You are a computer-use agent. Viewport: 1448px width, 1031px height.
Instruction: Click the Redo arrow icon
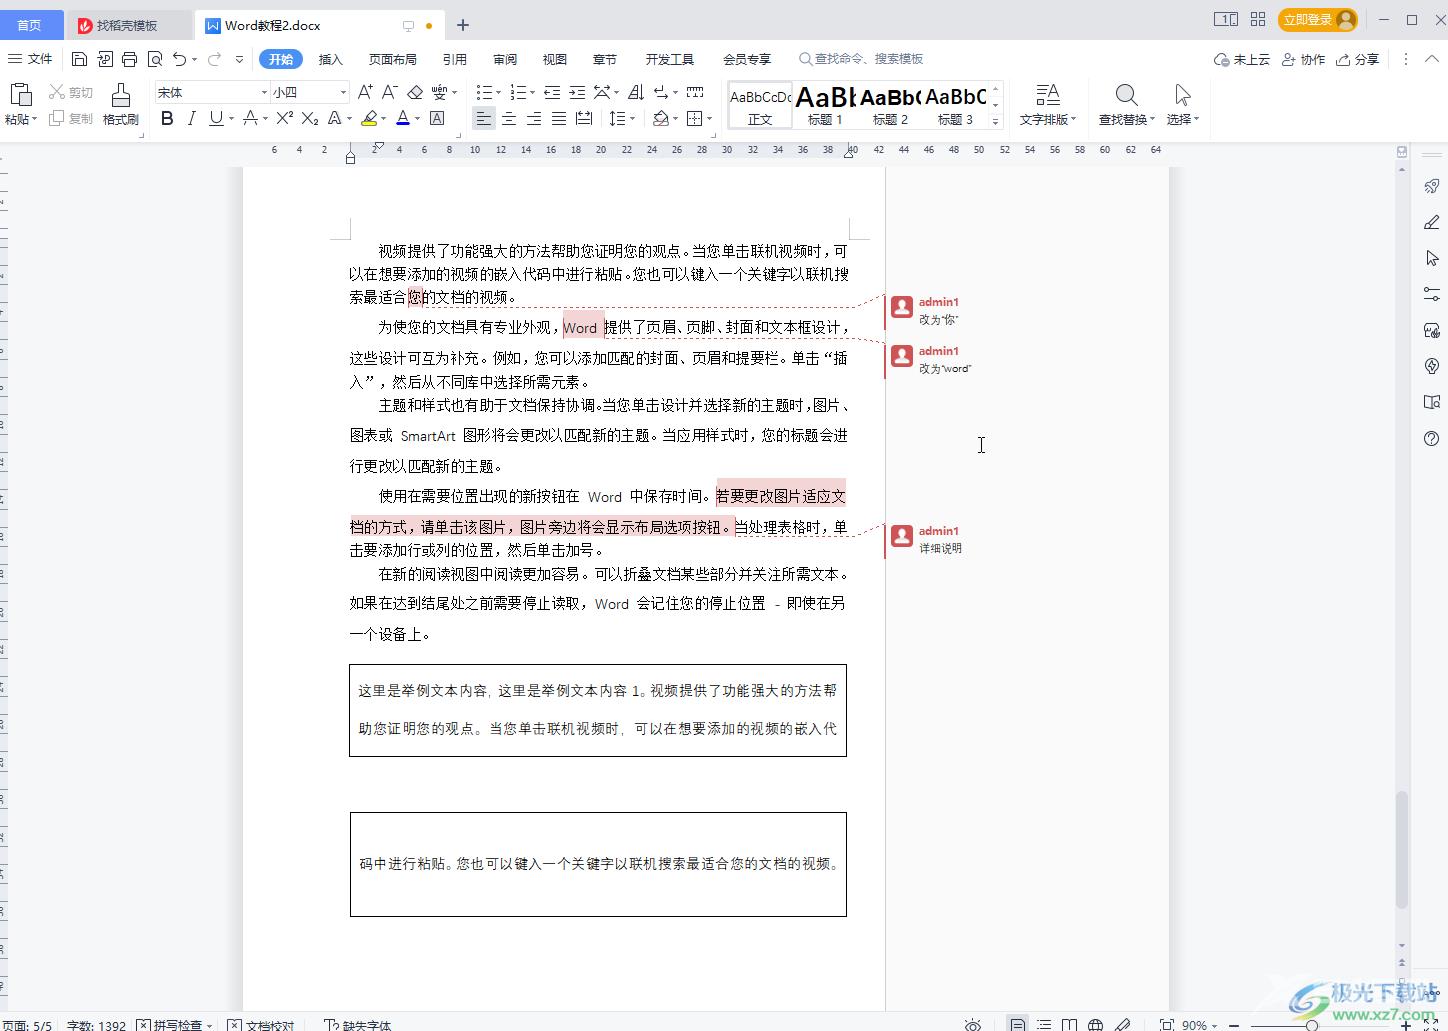(x=214, y=59)
